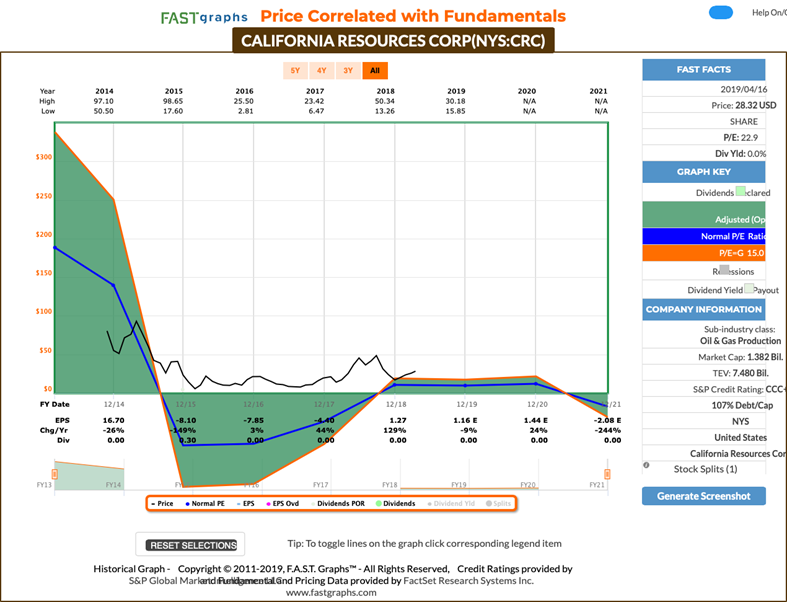
Task: Click the 2018 Chg/Yr value 129%
Action: click(395, 430)
